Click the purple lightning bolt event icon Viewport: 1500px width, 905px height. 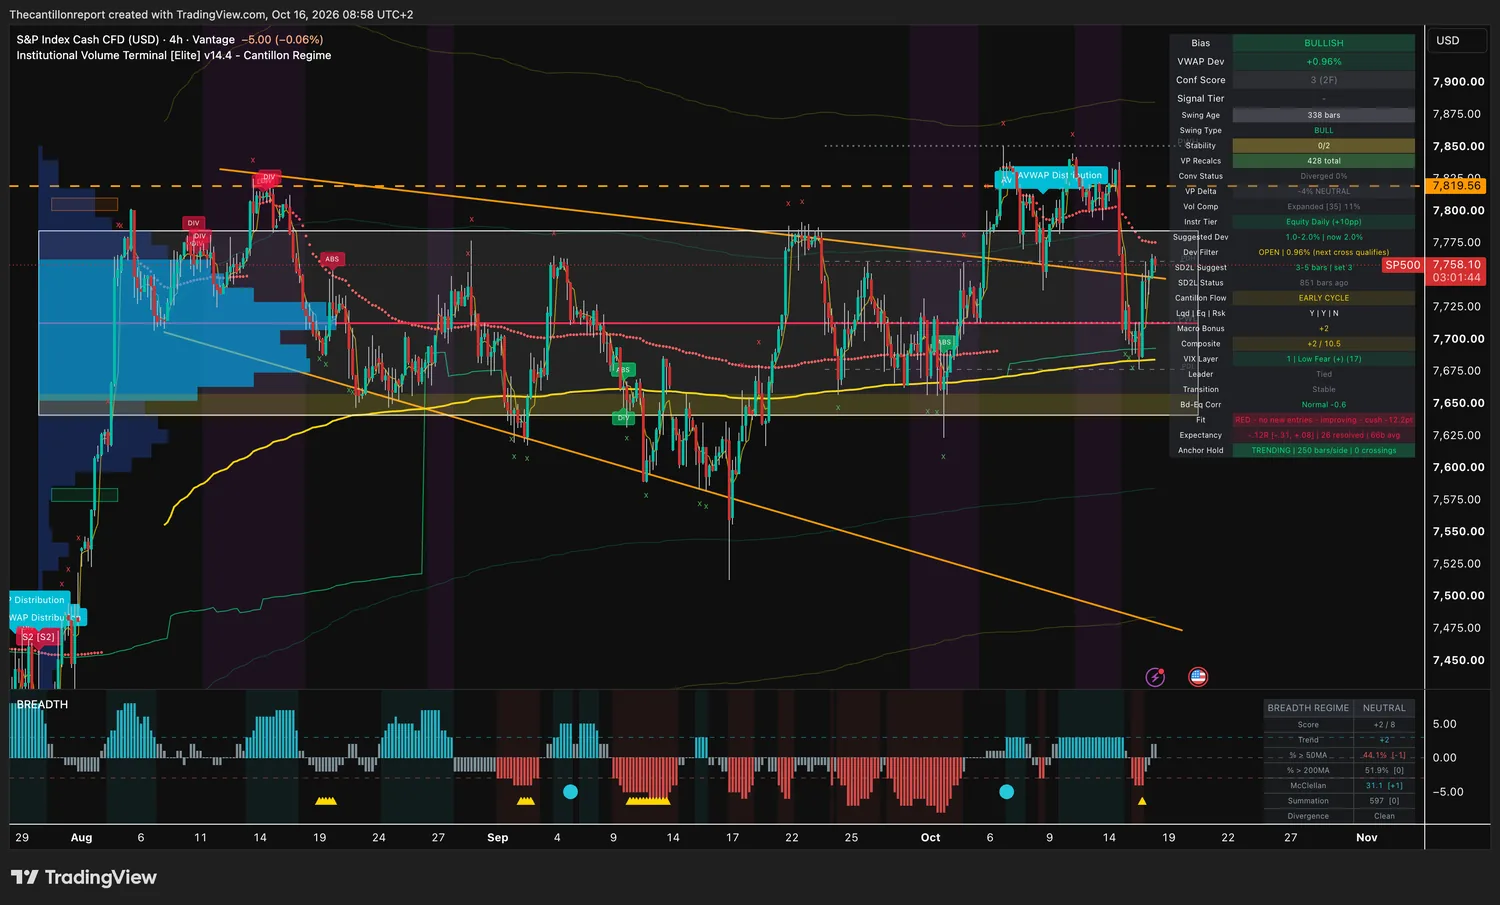[x=1155, y=677]
